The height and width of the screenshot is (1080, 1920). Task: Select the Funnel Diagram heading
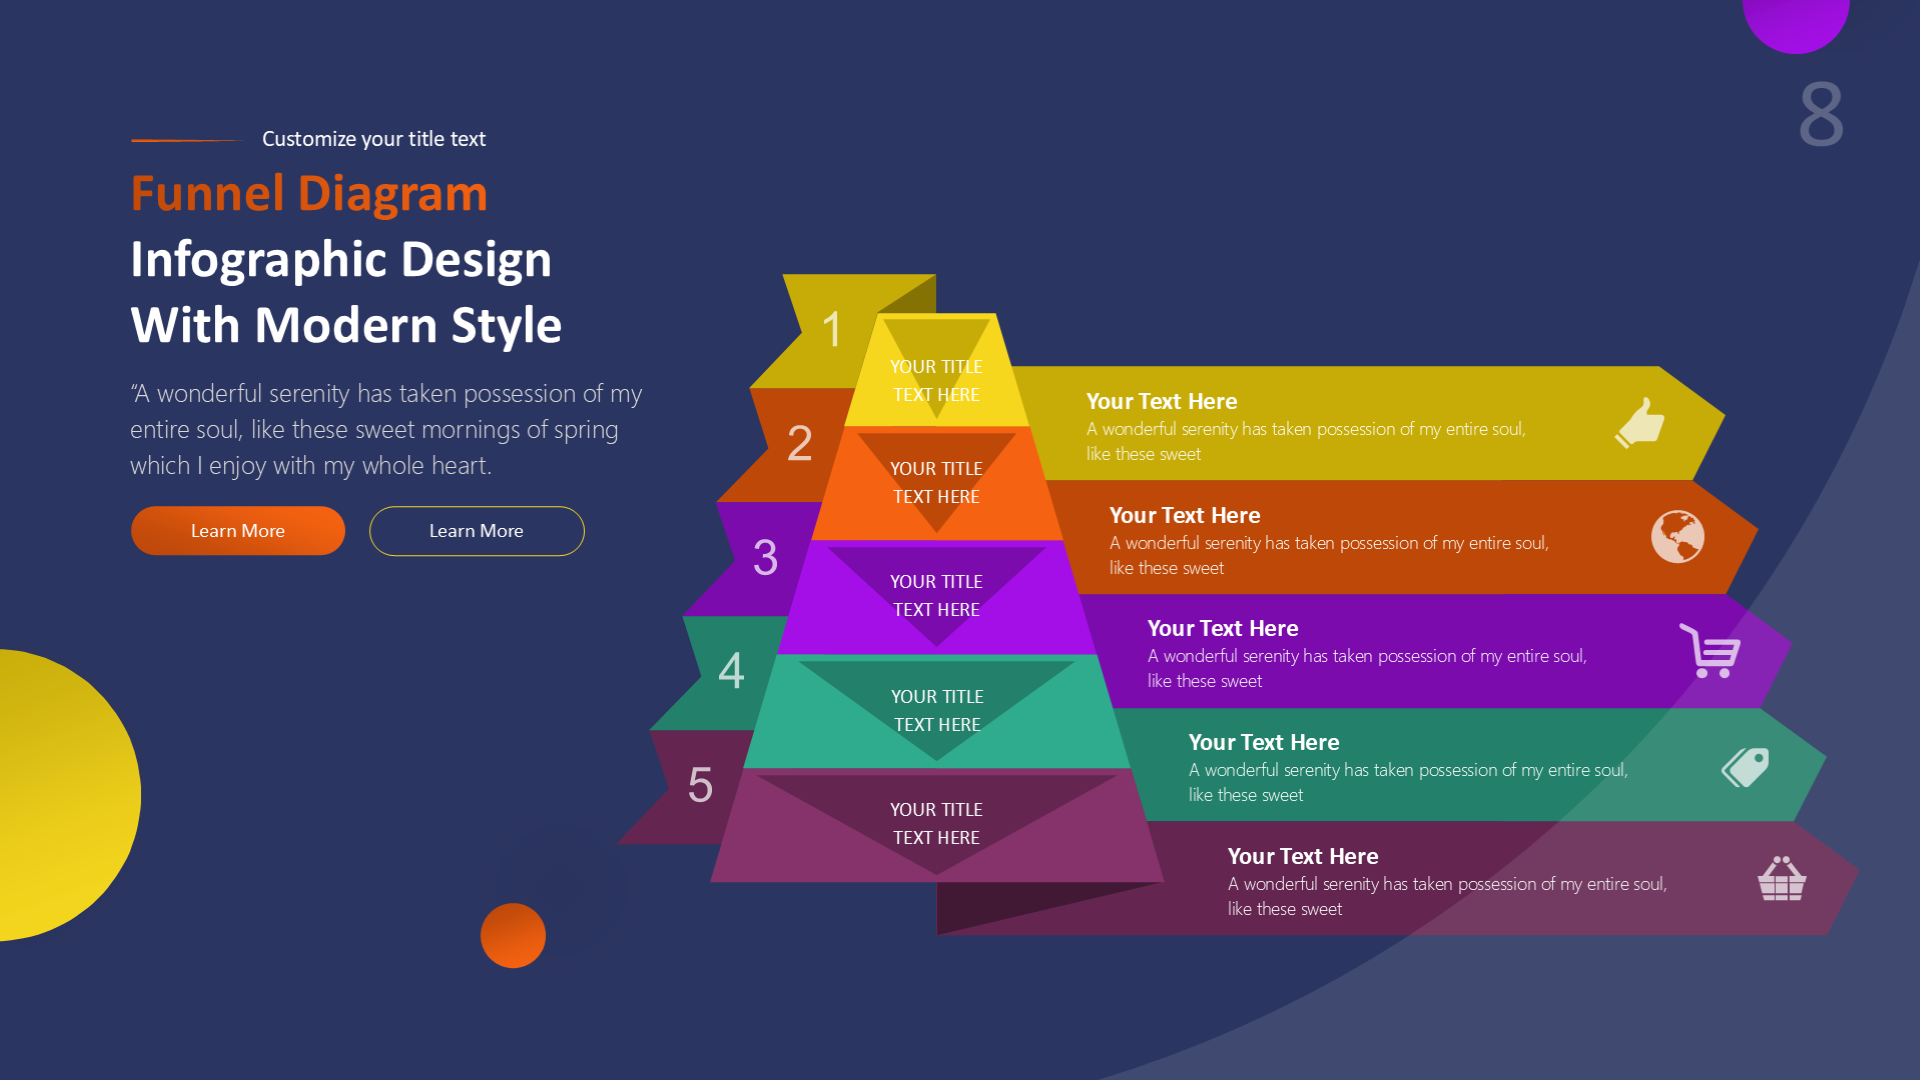(310, 194)
